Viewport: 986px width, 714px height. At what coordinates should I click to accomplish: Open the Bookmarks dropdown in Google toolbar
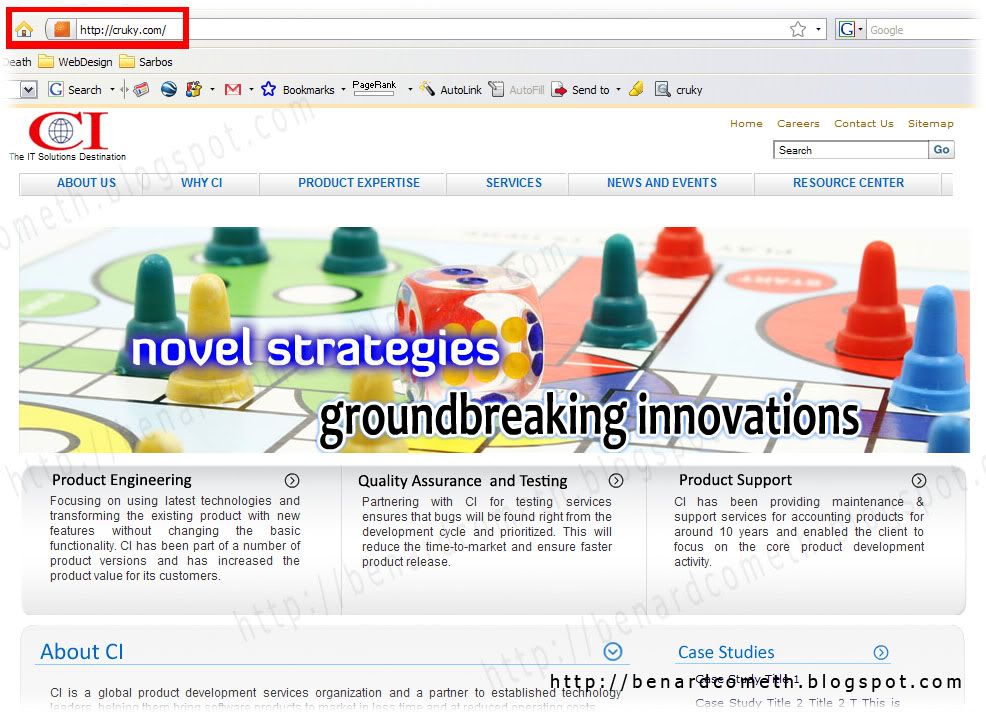point(343,90)
